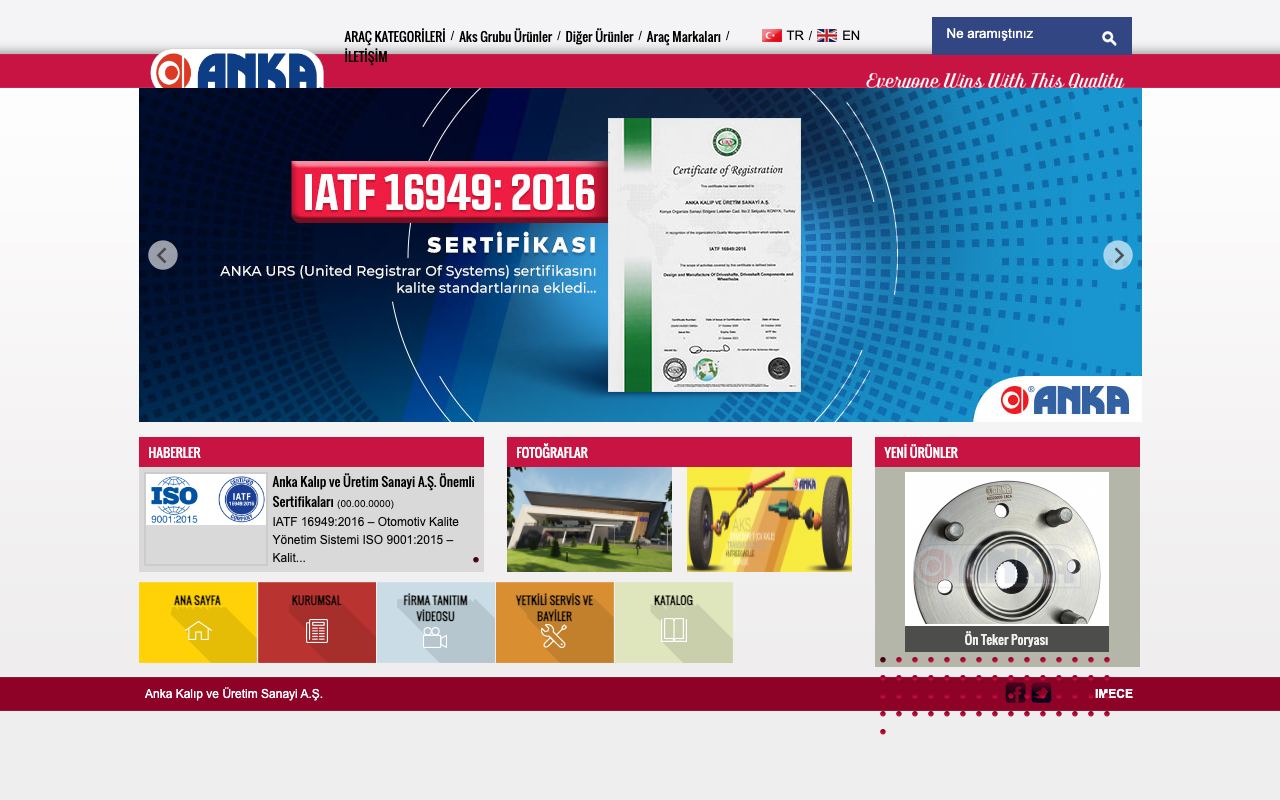Select the Turkish flag icon
This screenshot has height=800, width=1280.
[x=772, y=35]
